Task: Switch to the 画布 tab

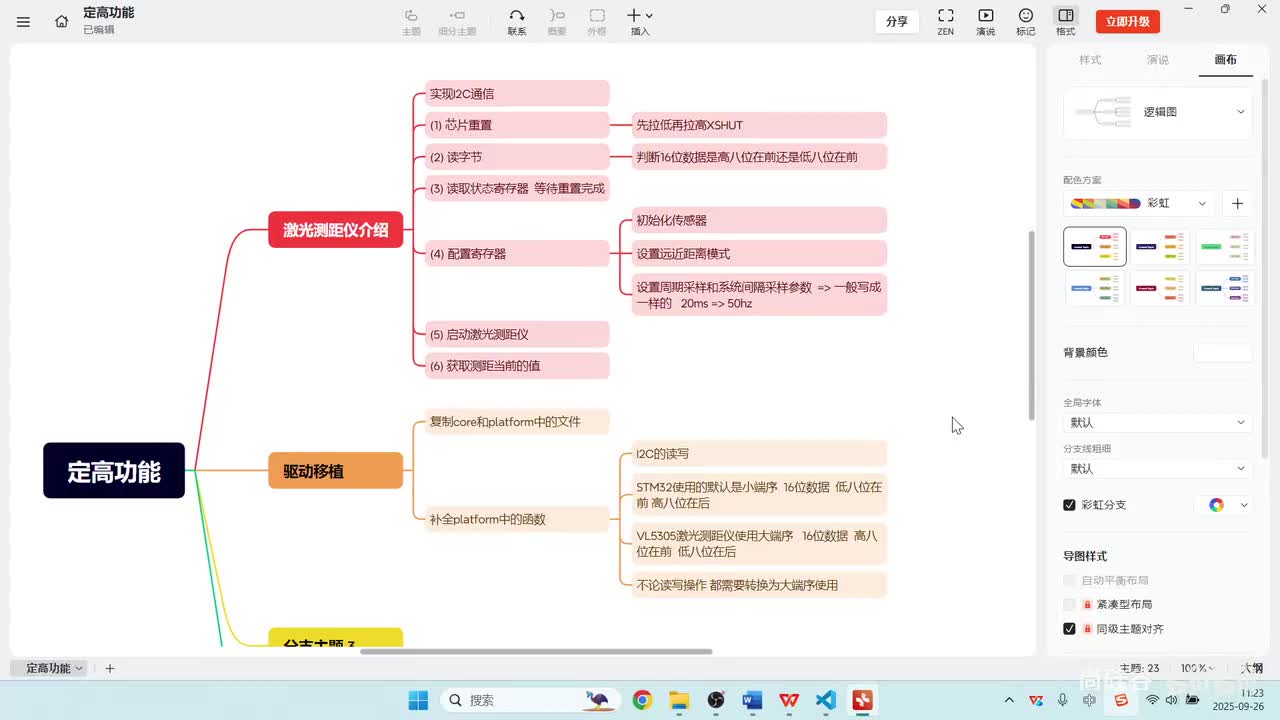Action: (1225, 60)
